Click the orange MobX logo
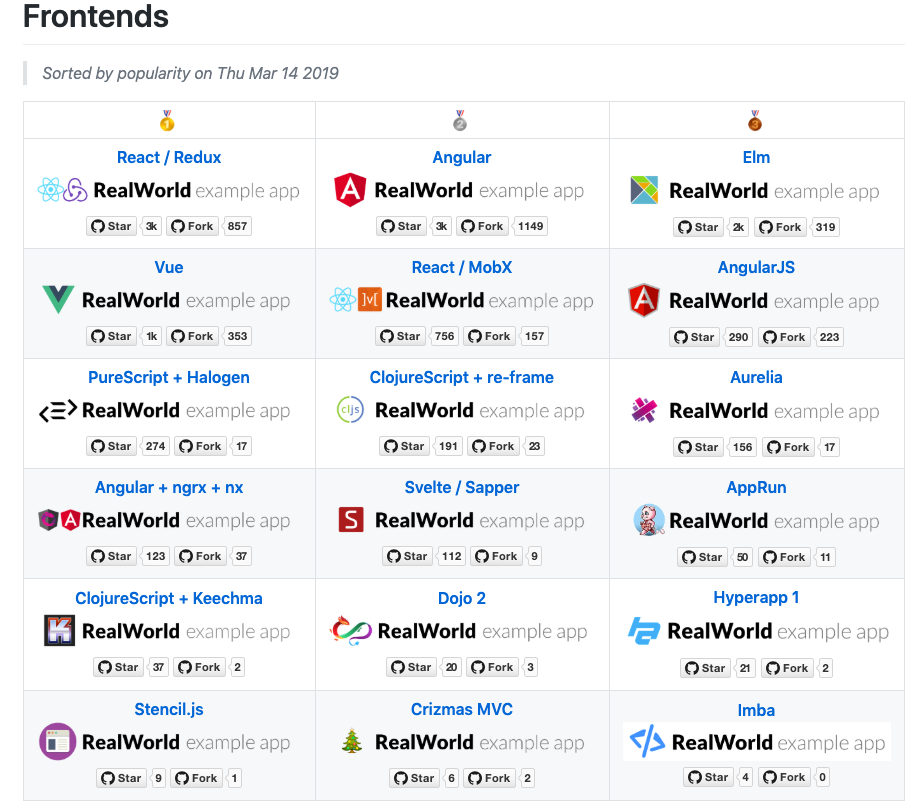This screenshot has width=921, height=809. [x=370, y=300]
